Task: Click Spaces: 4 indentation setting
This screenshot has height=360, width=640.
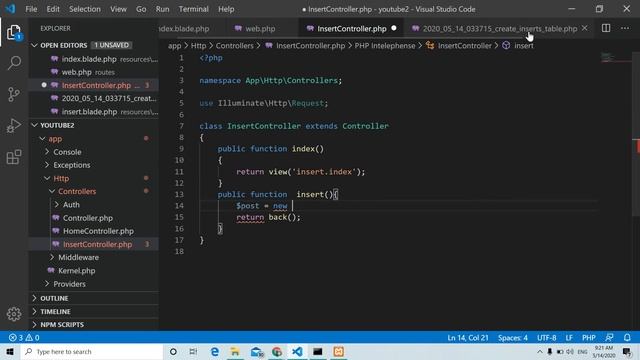Action: pyautogui.click(x=513, y=338)
